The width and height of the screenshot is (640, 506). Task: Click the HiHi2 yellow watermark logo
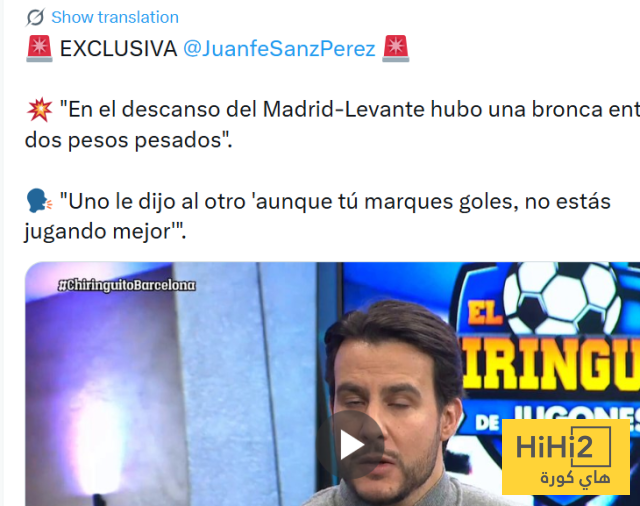[x=566, y=457]
